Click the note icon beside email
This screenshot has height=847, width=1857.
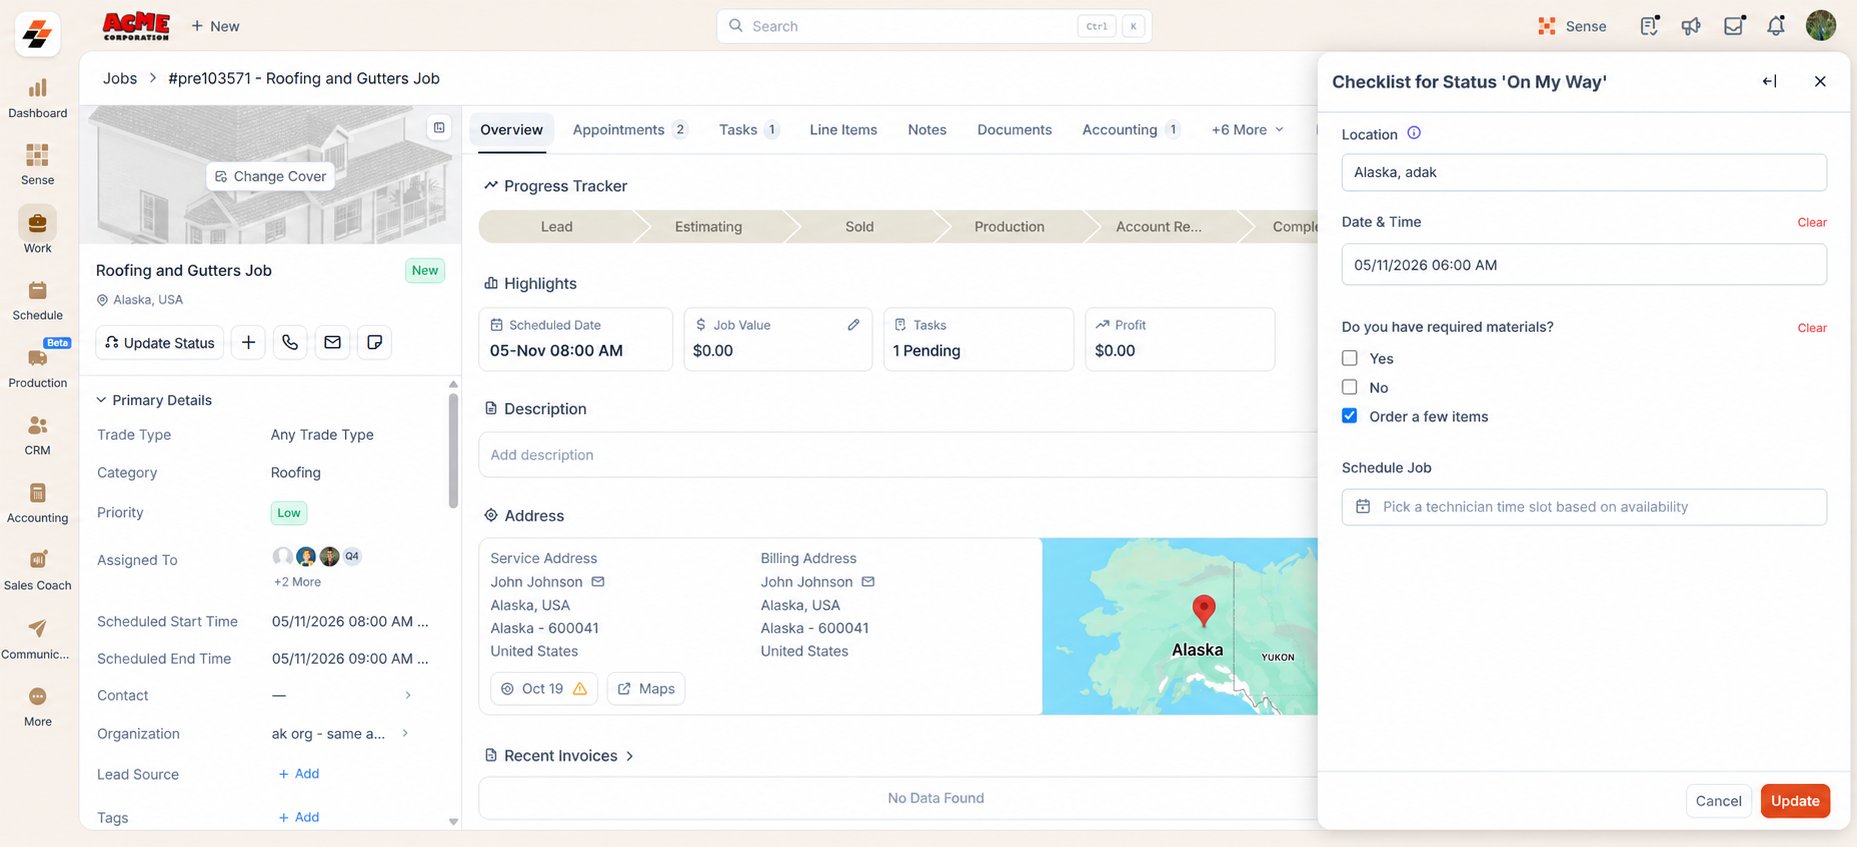click(374, 342)
